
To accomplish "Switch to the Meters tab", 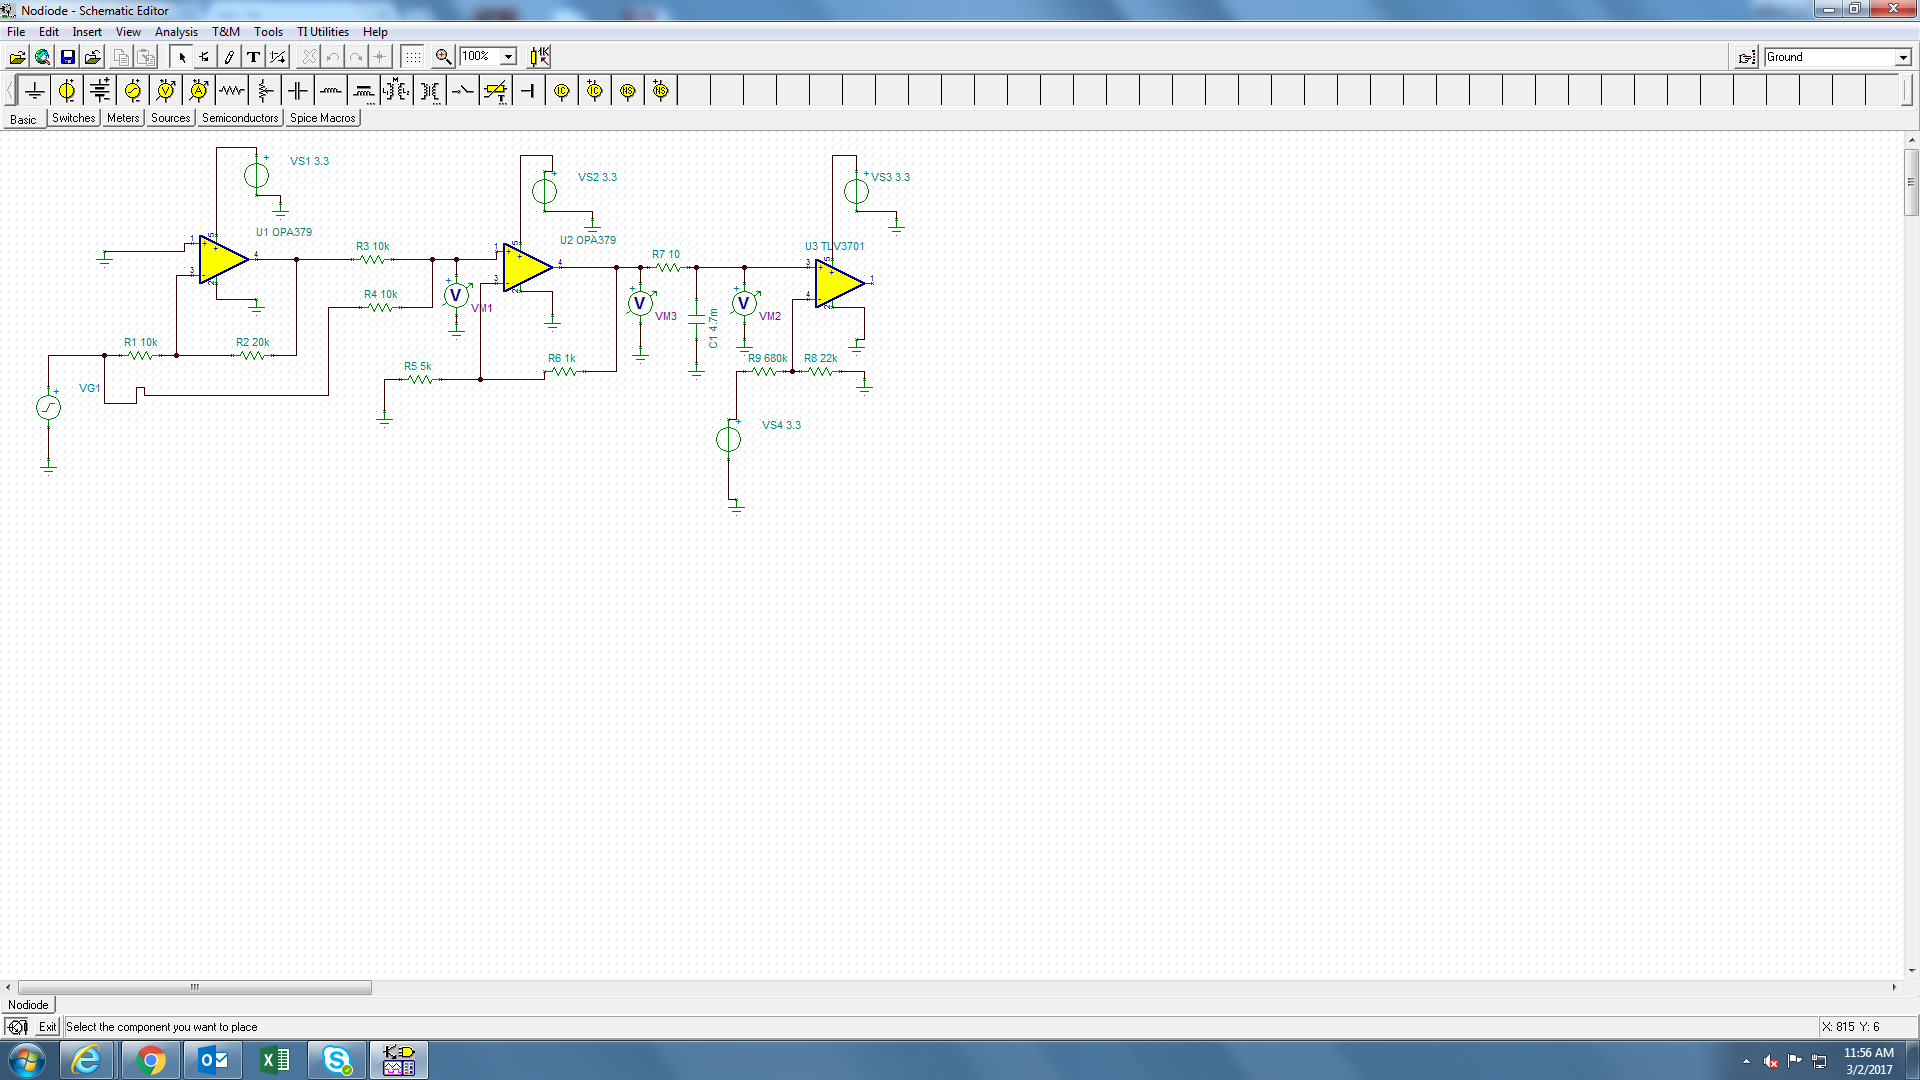I will 123,118.
